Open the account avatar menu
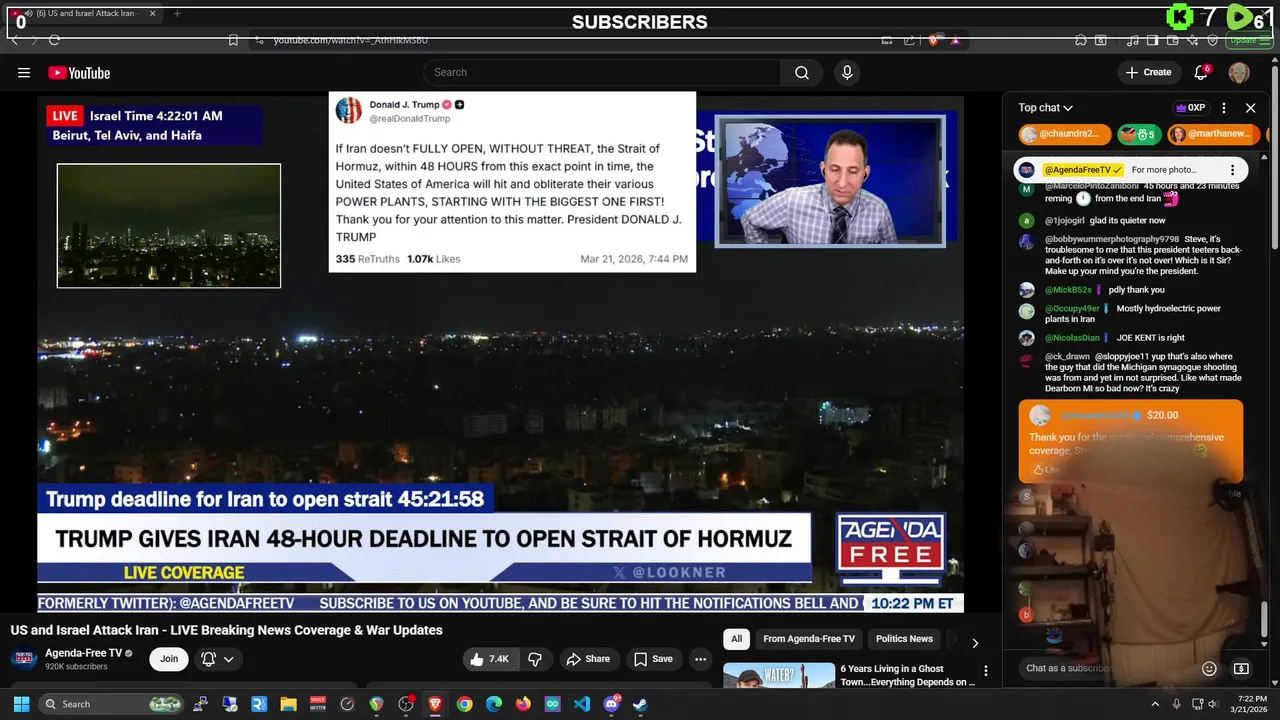This screenshot has width=1280, height=720. point(1239,72)
